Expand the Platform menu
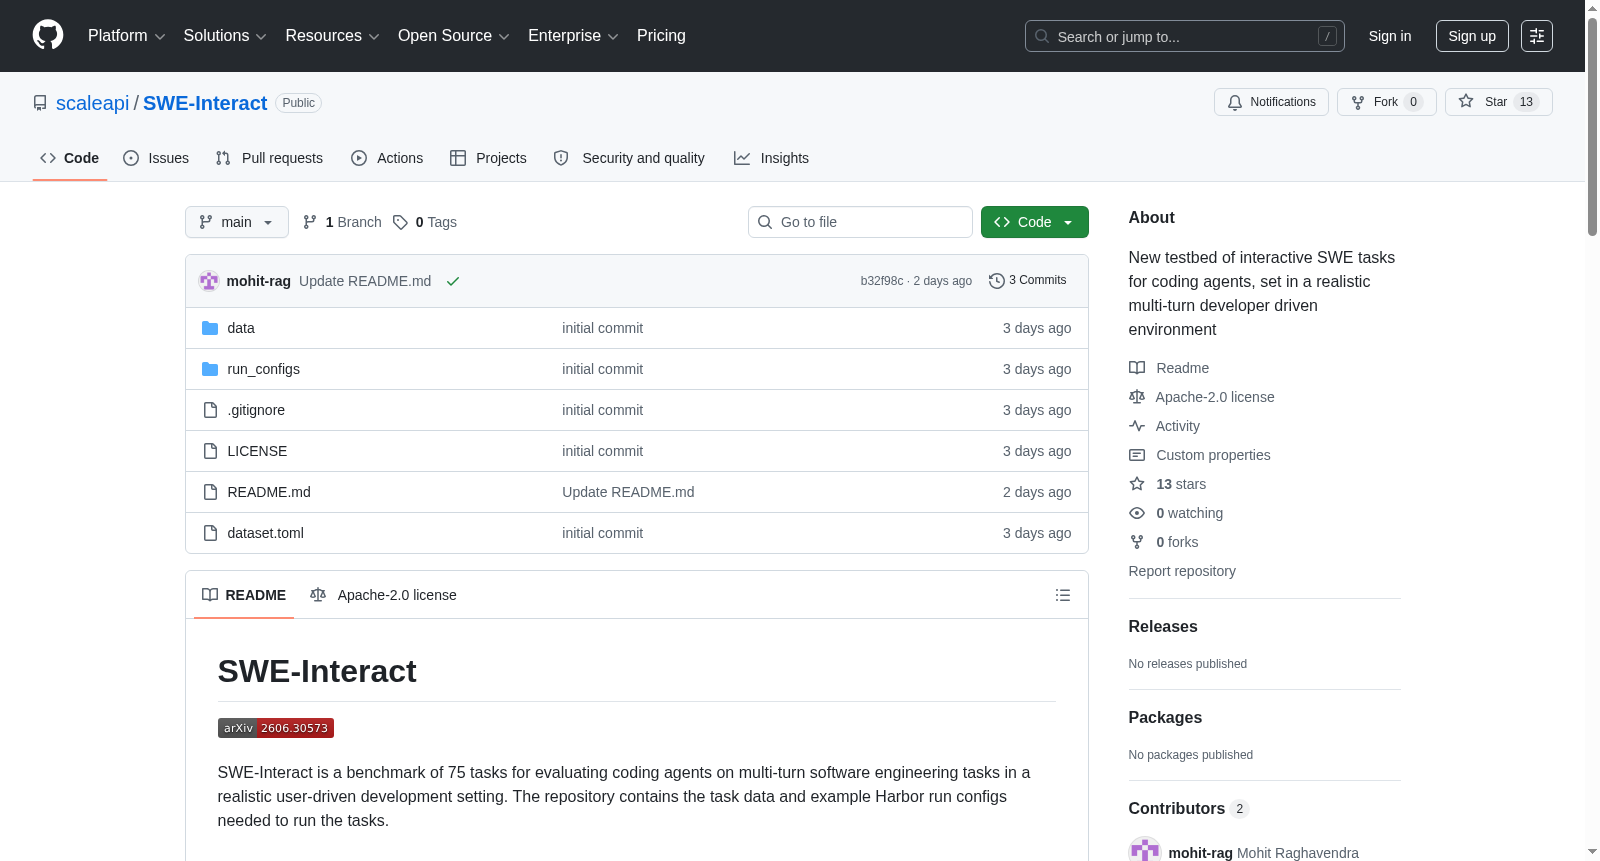The width and height of the screenshot is (1600, 861). pyautogui.click(x=127, y=36)
